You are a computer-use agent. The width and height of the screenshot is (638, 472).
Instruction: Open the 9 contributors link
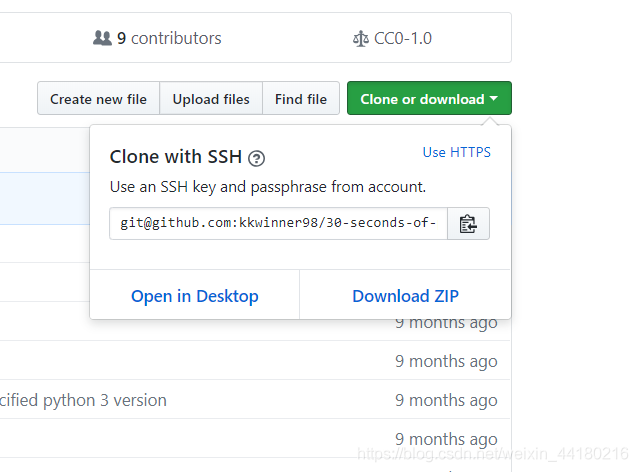tap(157, 38)
